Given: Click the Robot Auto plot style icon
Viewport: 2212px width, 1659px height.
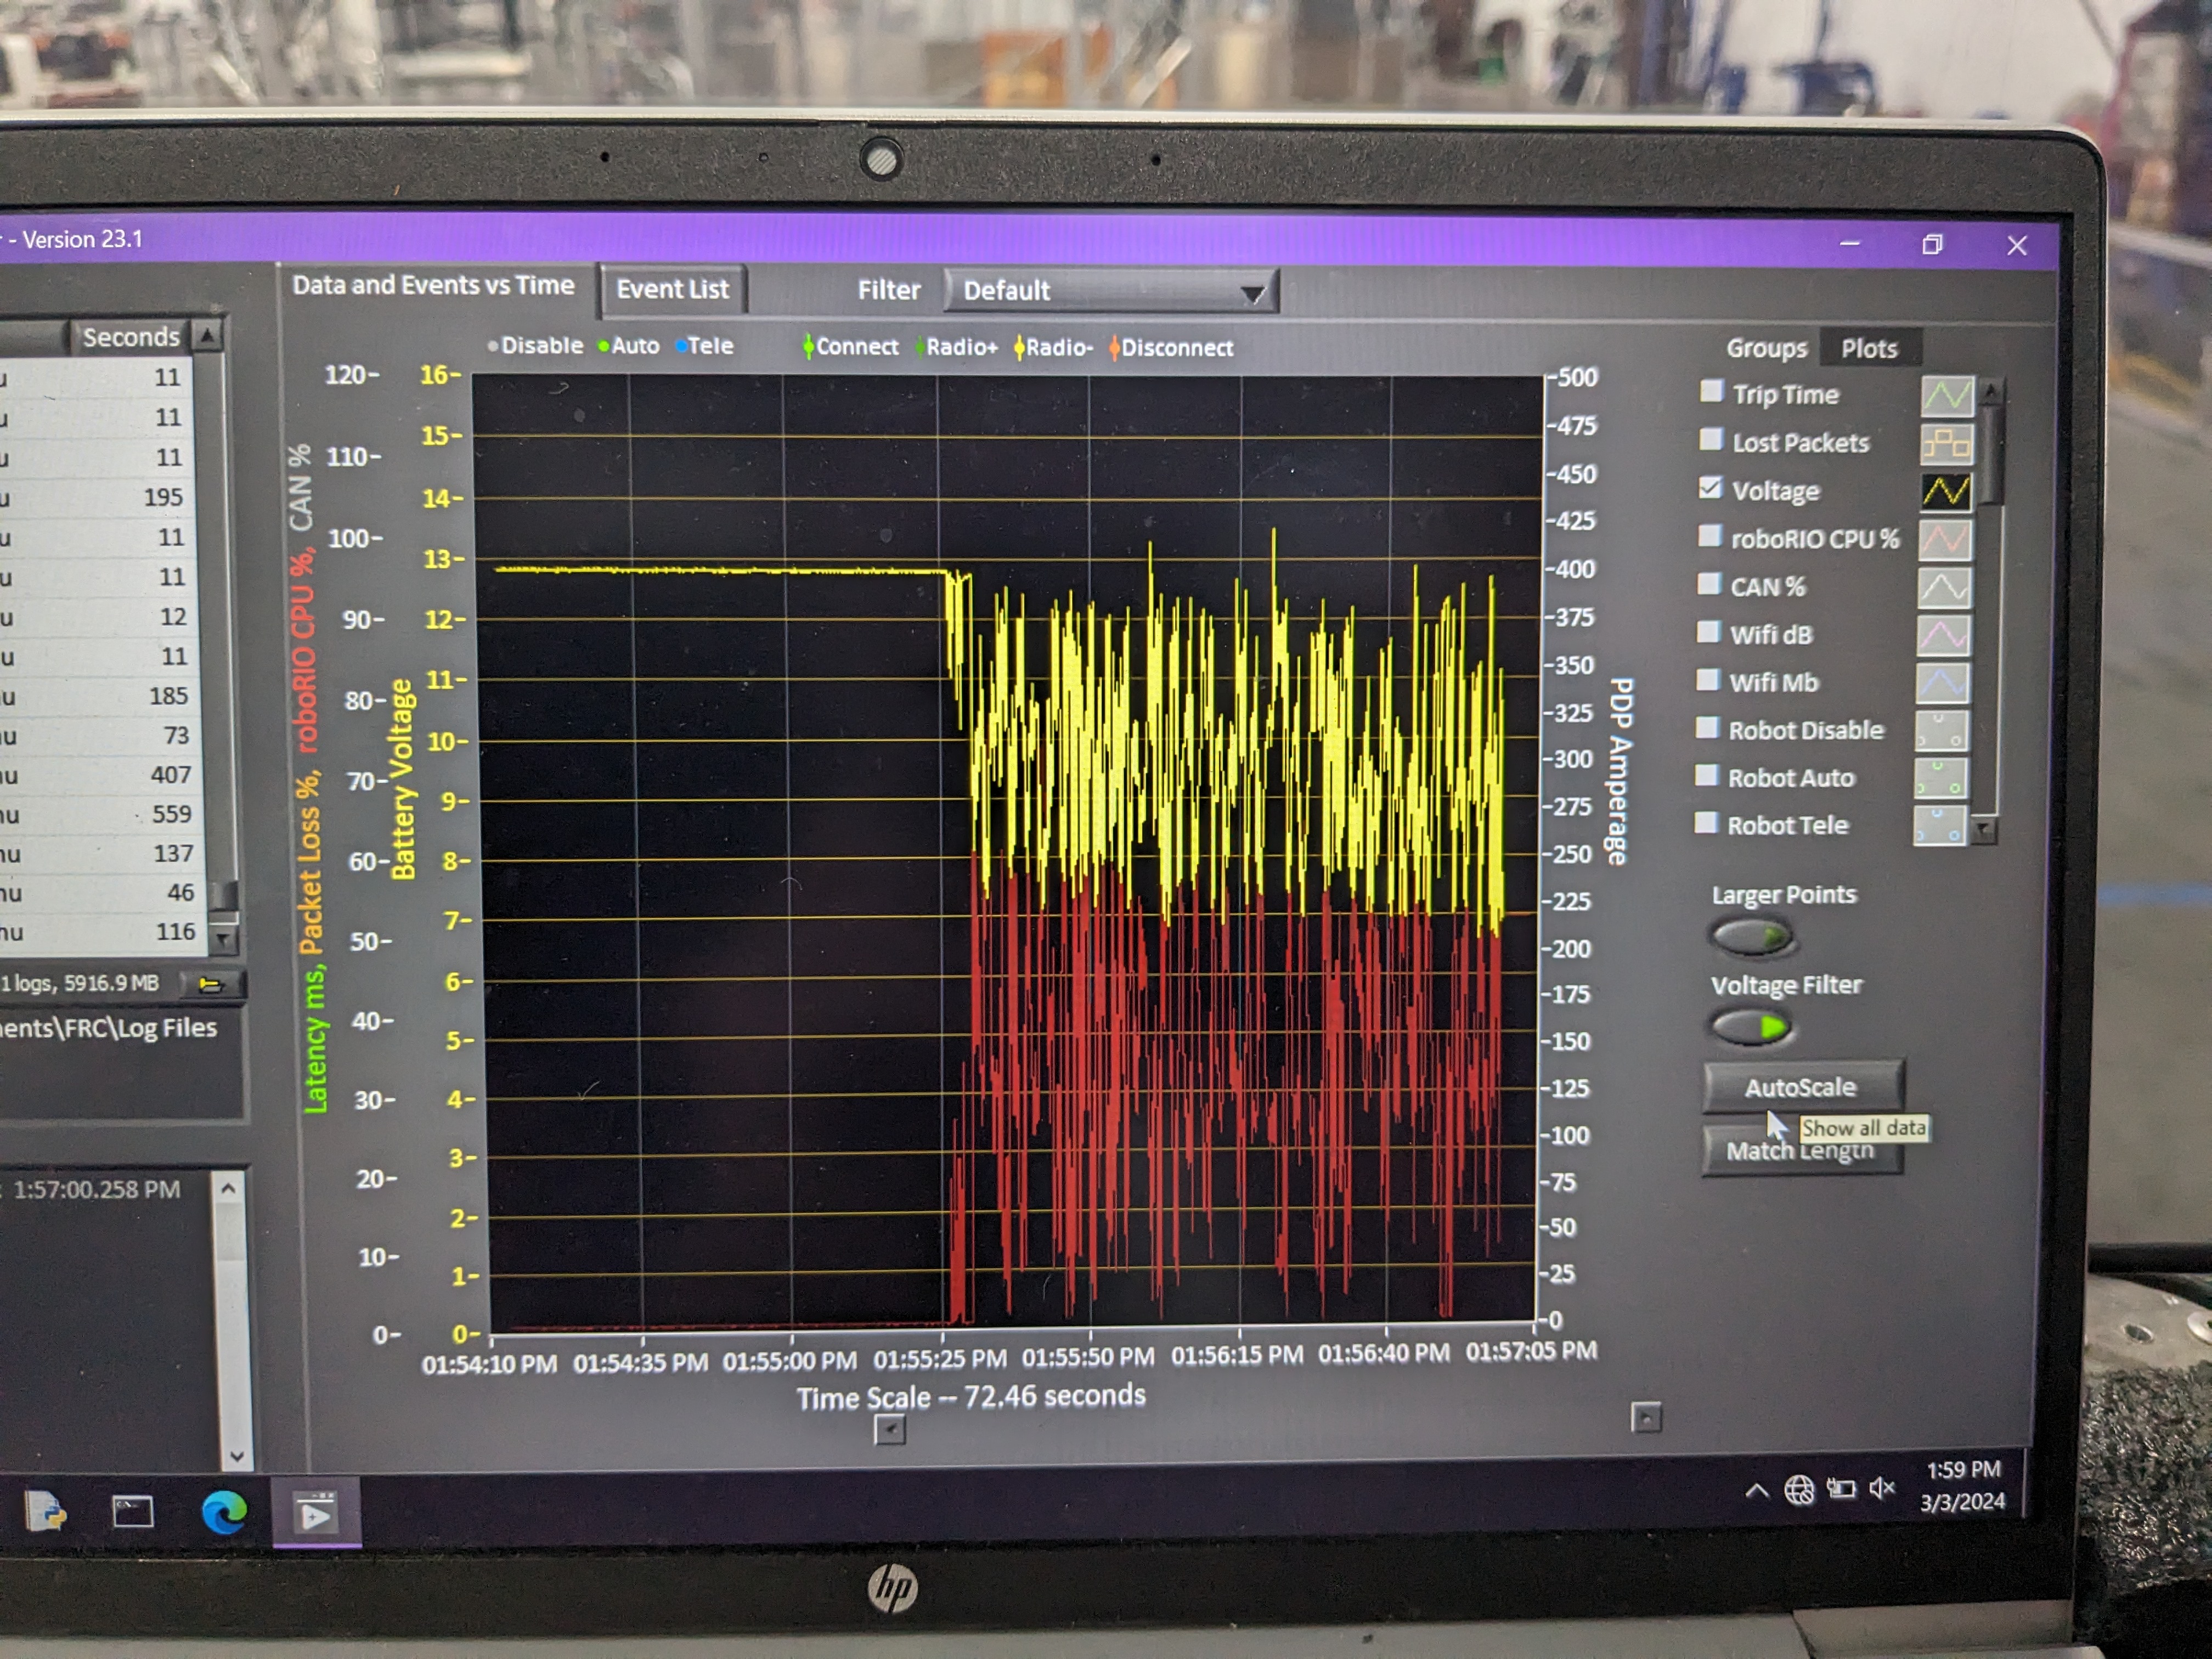Looking at the screenshot, I should coord(1940,778).
